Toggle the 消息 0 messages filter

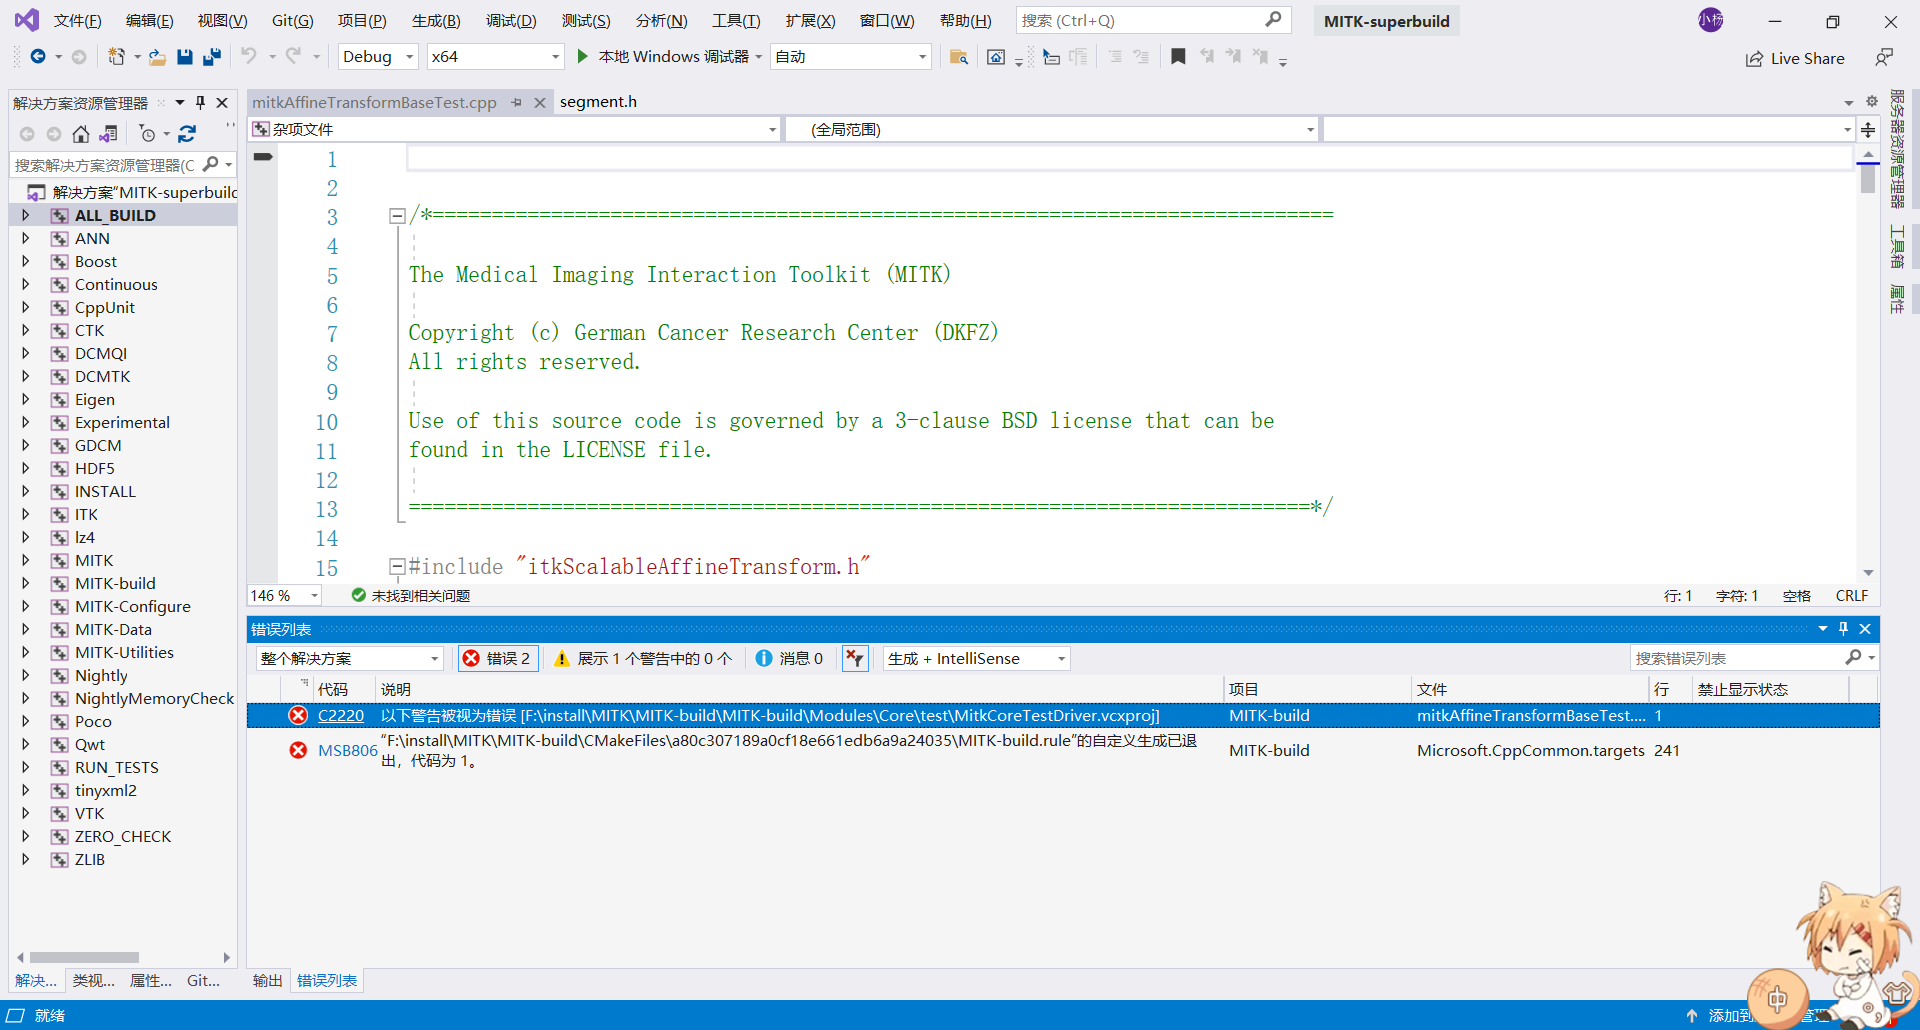click(790, 658)
